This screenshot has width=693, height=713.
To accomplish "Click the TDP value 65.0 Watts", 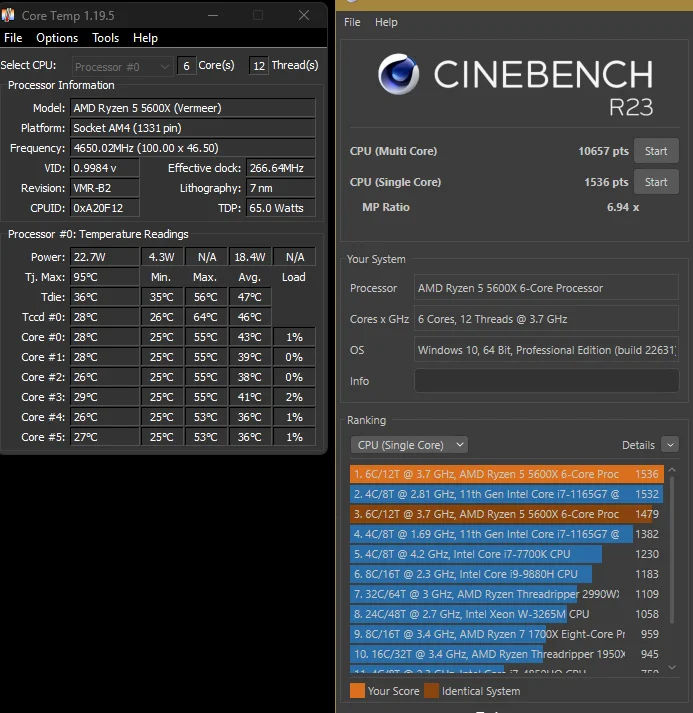I will 281,208.
